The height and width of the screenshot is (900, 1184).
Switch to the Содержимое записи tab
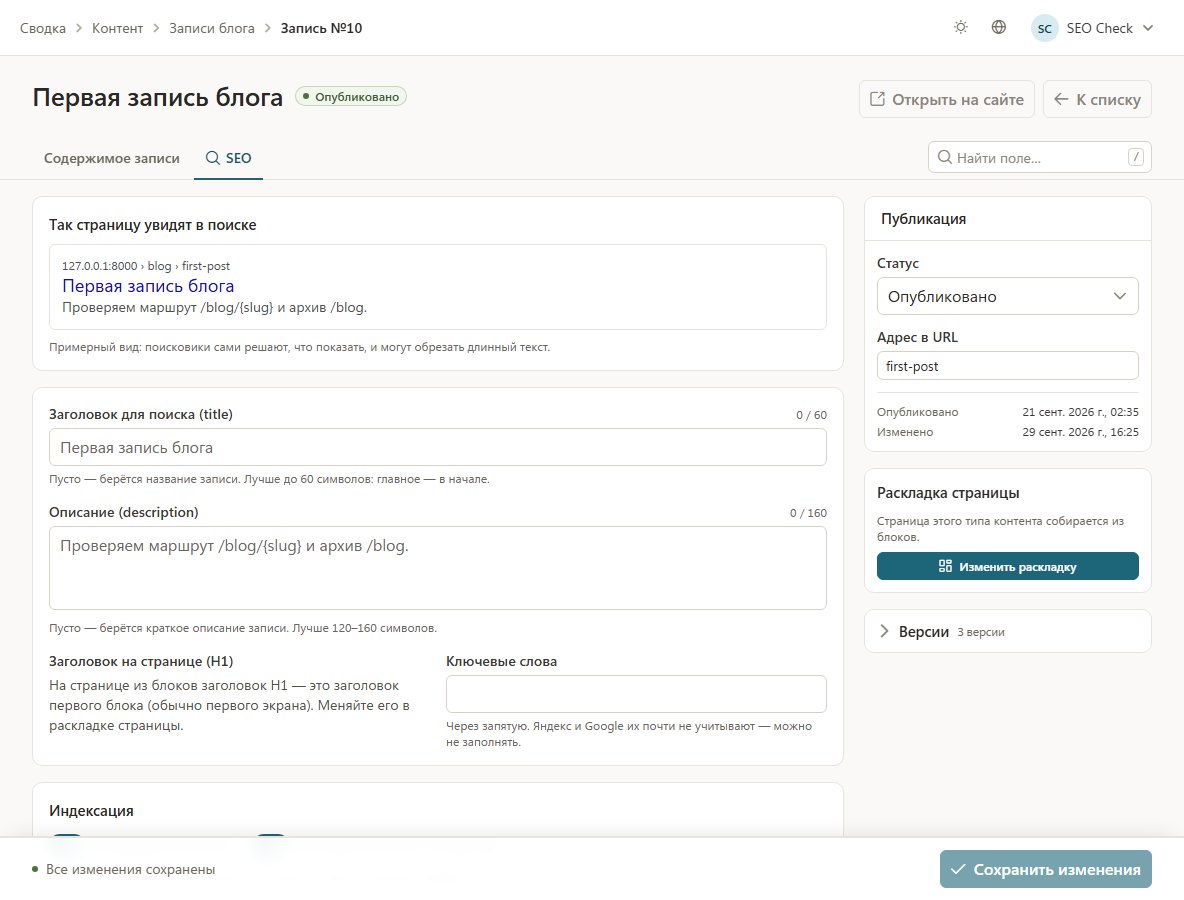pyautogui.click(x=112, y=158)
